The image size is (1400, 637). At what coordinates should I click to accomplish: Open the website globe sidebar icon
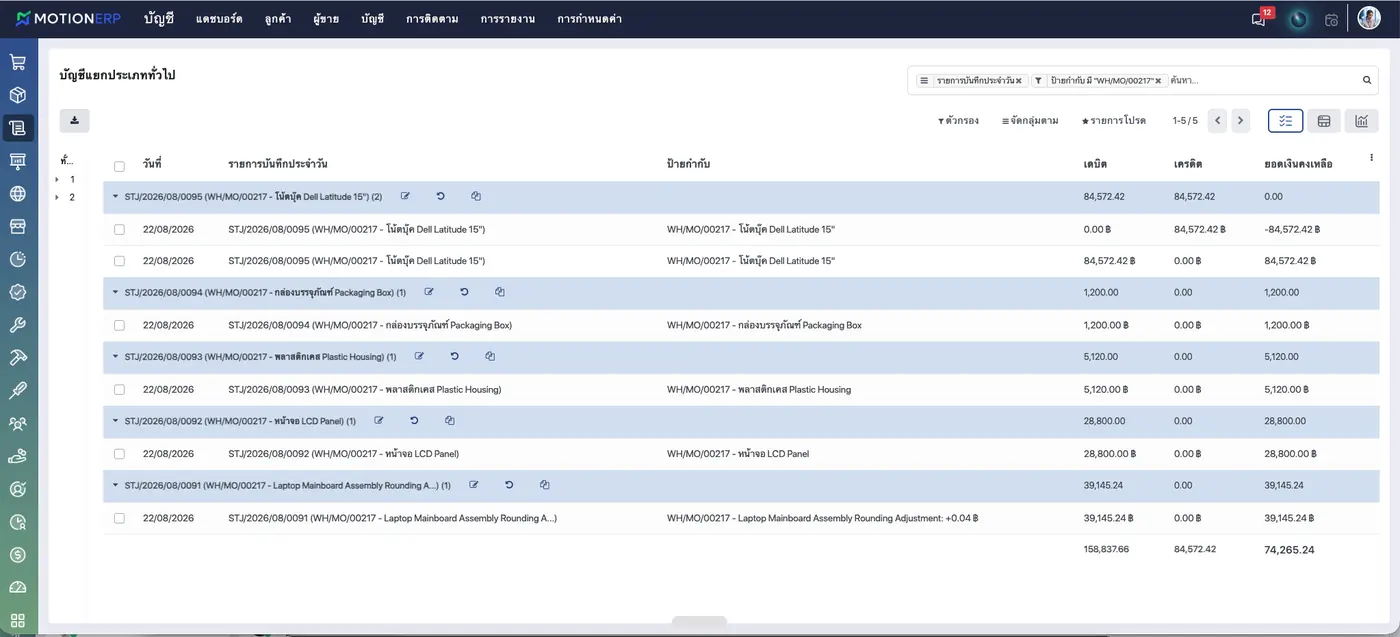coord(18,193)
